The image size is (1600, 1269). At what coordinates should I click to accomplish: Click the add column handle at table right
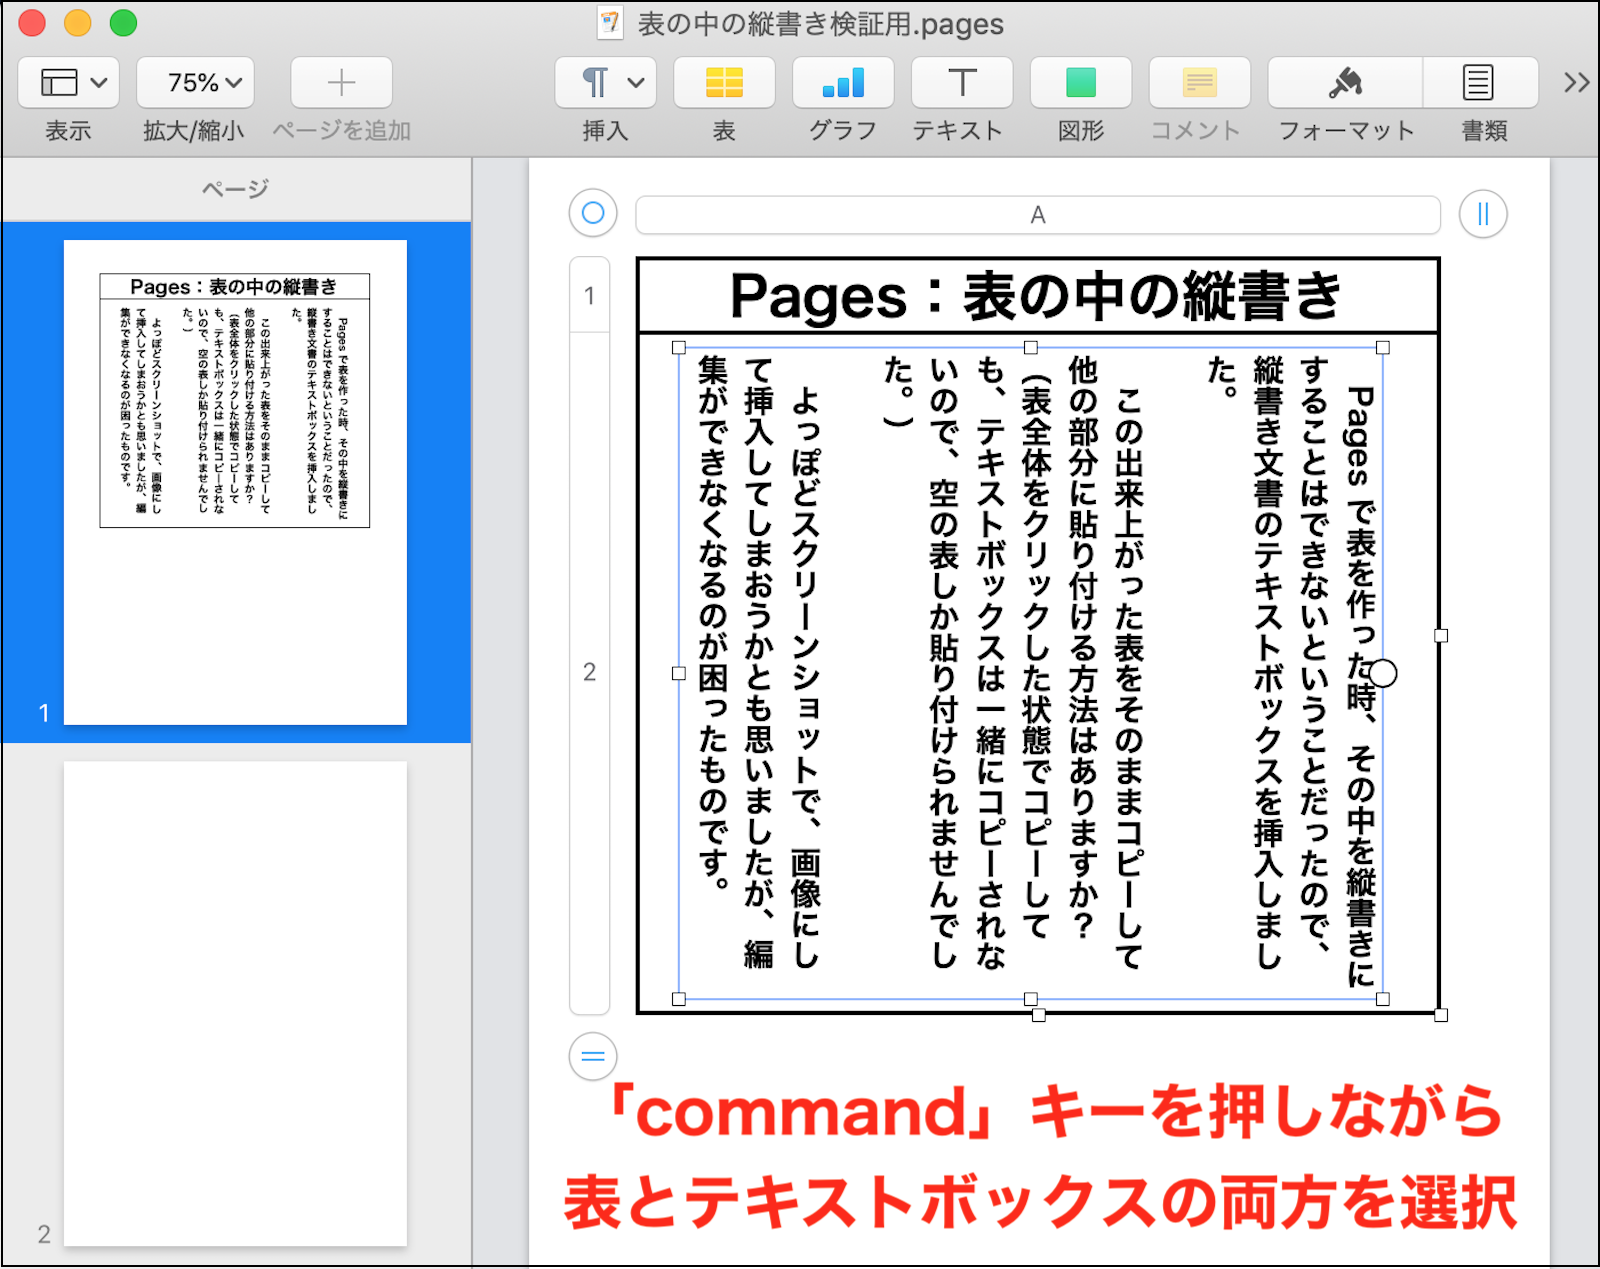1482,214
